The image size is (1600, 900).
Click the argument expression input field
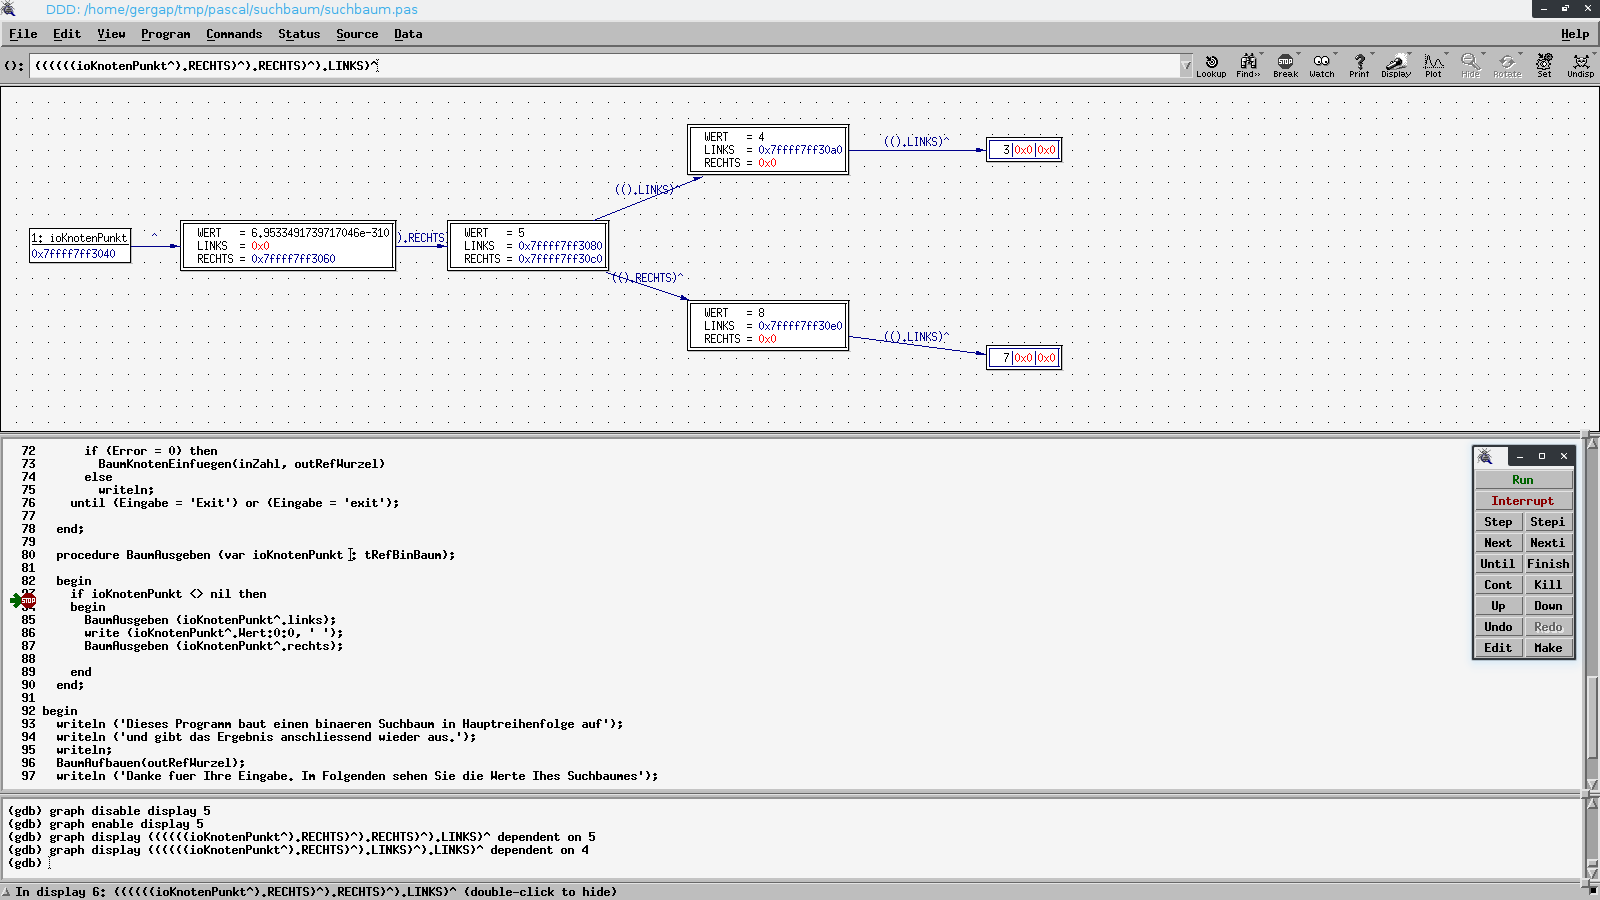pos(604,66)
